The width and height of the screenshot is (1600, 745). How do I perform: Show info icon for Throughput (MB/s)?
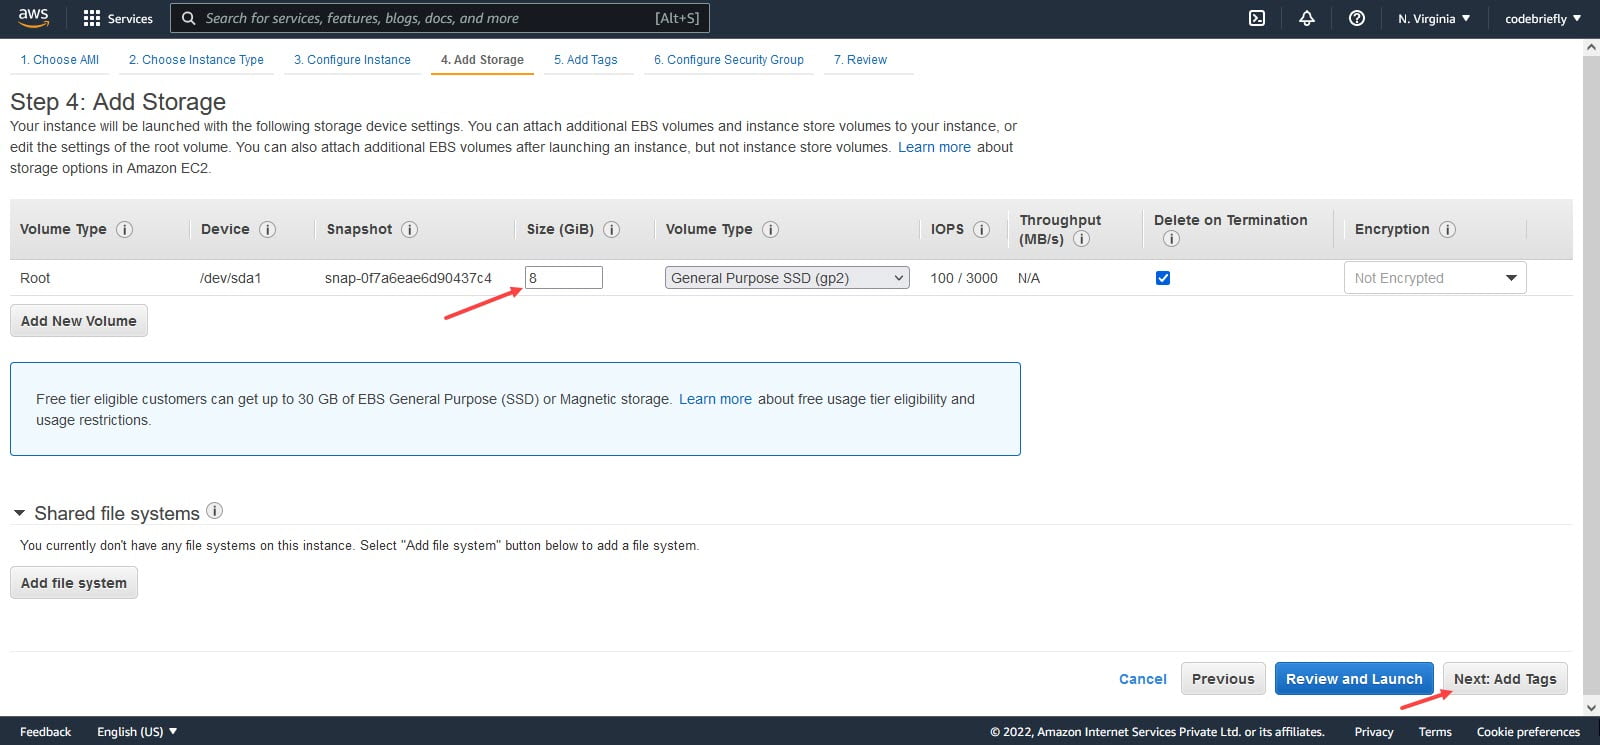coord(1081,239)
